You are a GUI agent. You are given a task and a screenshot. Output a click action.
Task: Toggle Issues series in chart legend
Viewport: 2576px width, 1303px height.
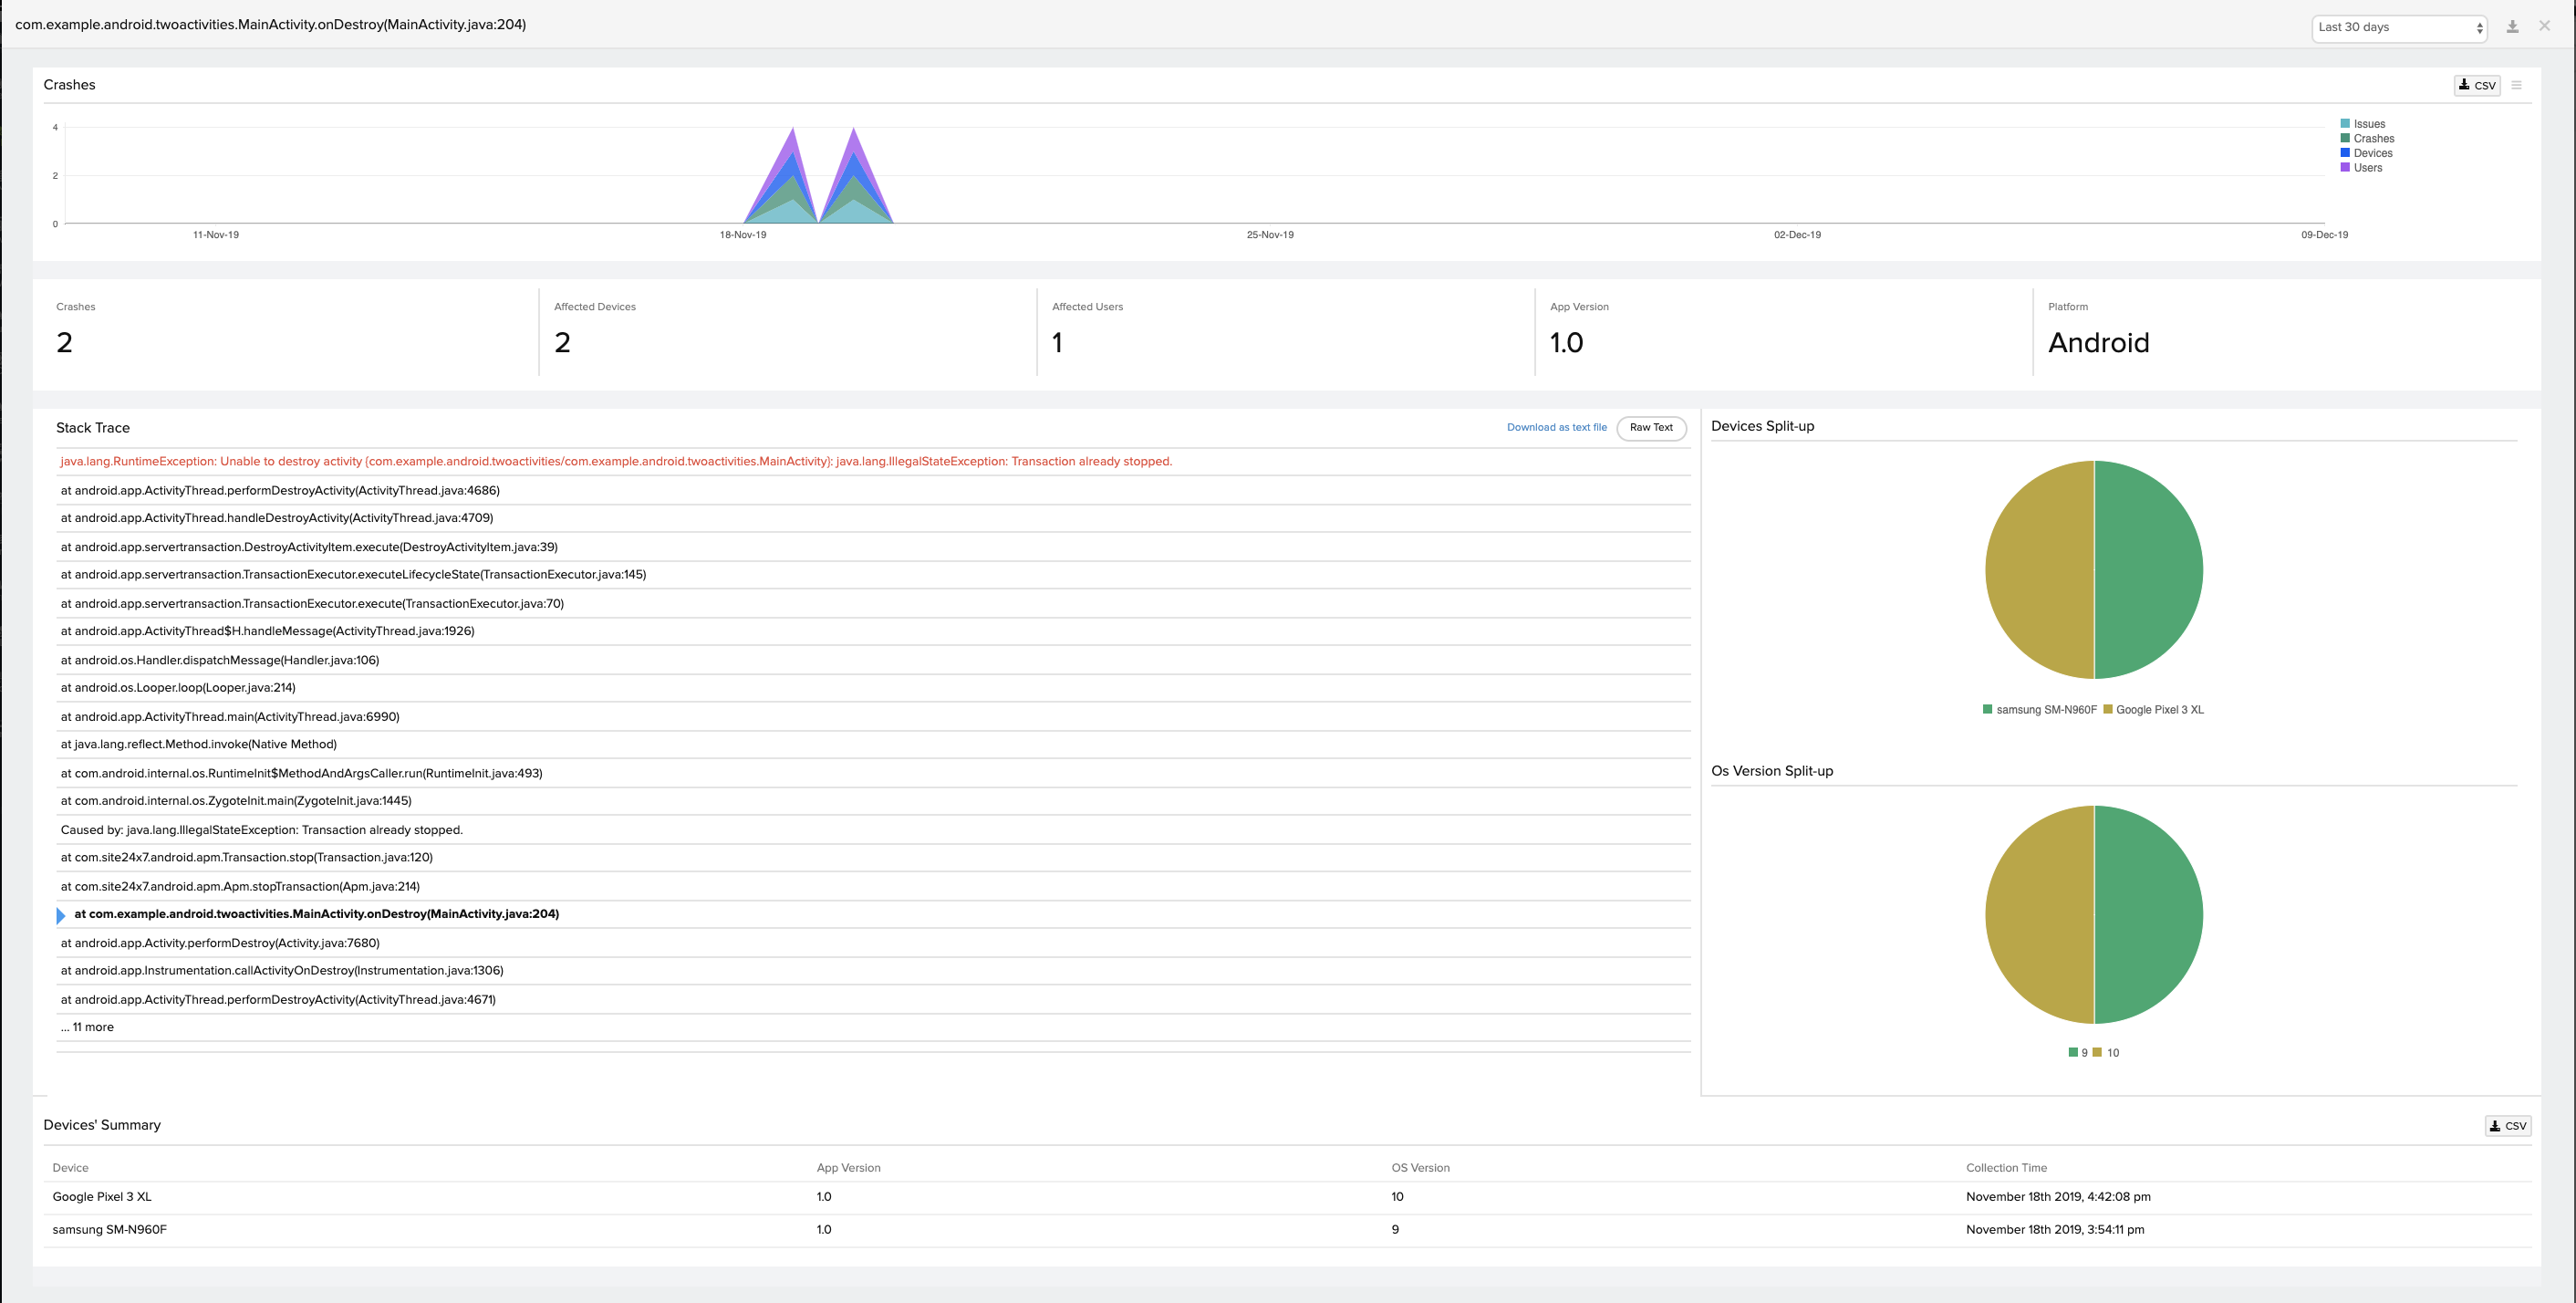coord(2368,124)
